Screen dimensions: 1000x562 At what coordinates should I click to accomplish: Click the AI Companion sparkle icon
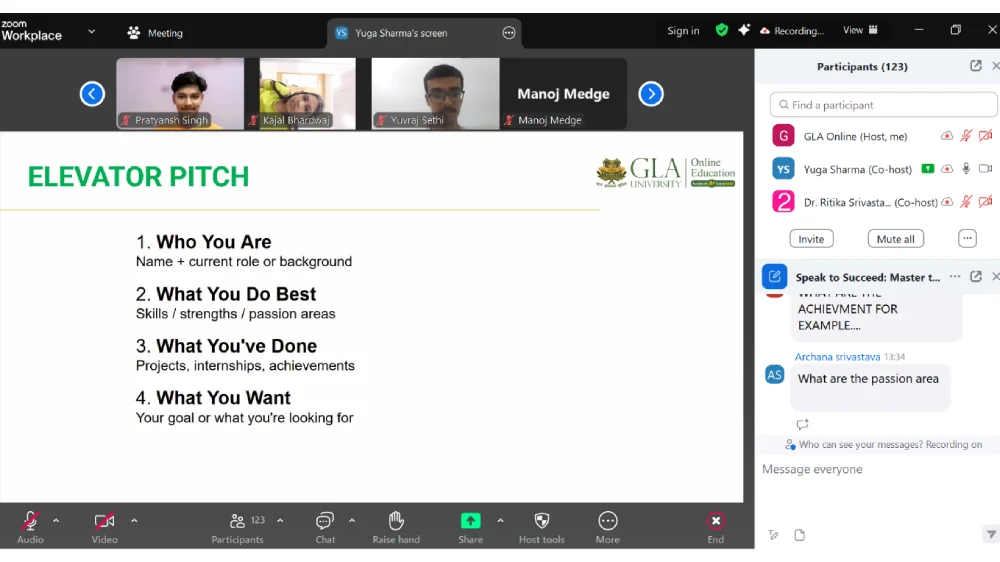pos(744,31)
